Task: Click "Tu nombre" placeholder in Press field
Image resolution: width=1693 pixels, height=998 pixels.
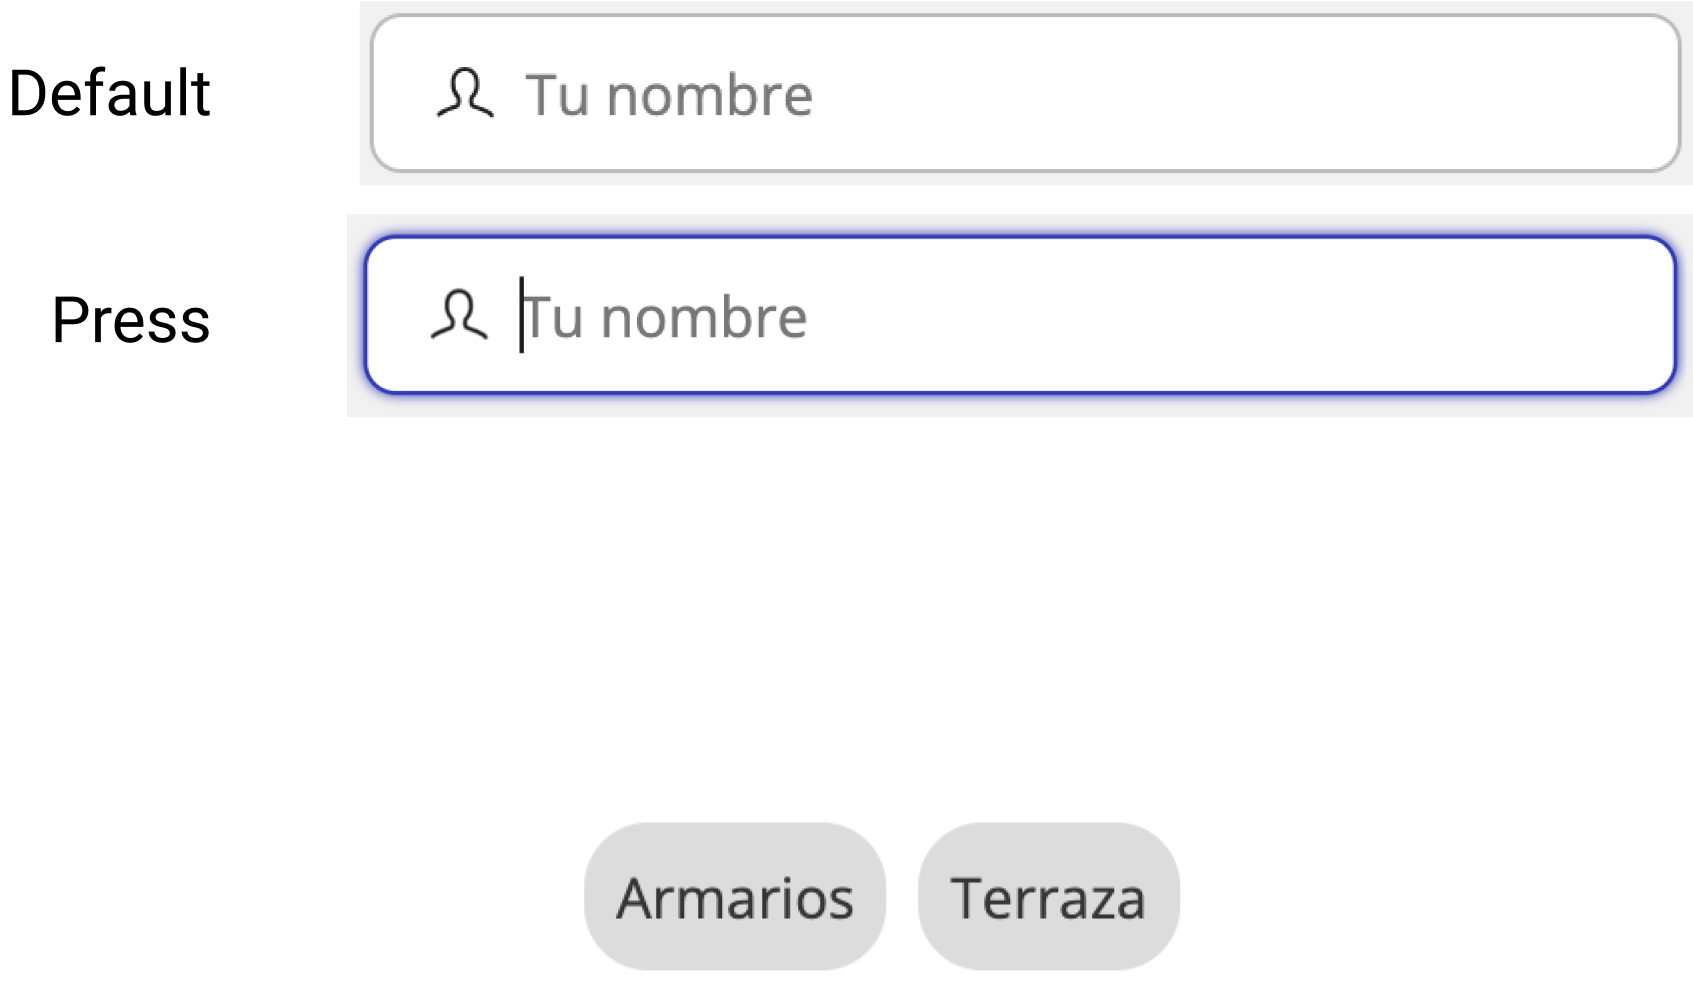Action: pyautogui.click(x=664, y=318)
